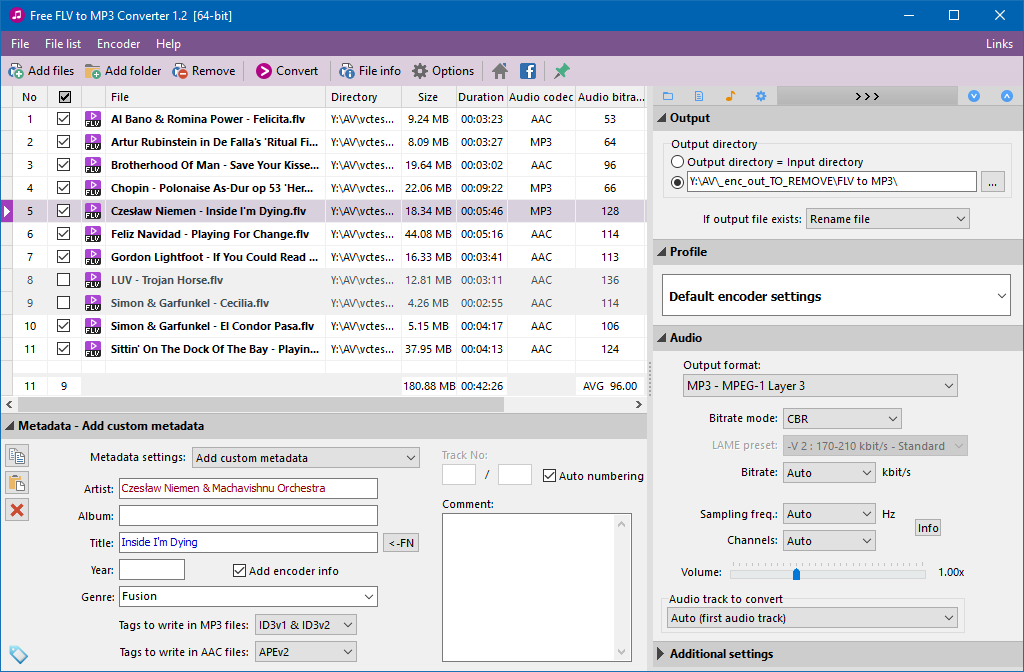This screenshot has height=672, width=1024.
Task: Click the copy metadata icon
Action: [17, 456]
